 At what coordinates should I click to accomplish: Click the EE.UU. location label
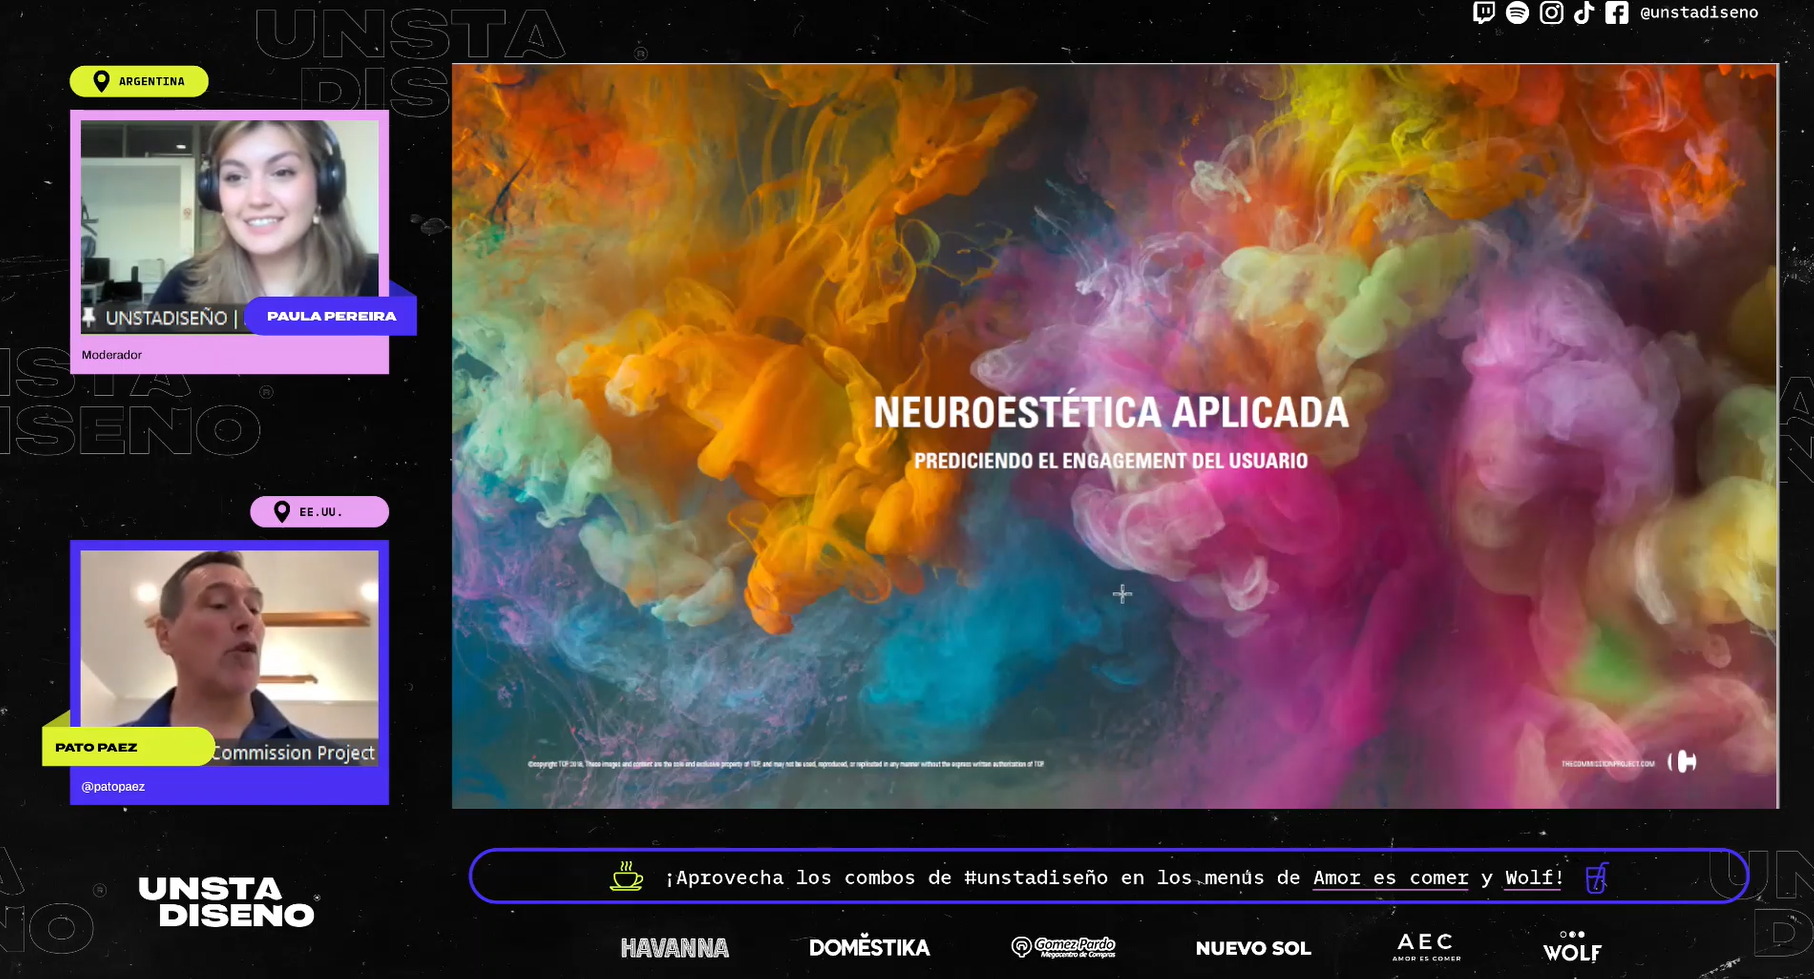click(x=321, y=512)
